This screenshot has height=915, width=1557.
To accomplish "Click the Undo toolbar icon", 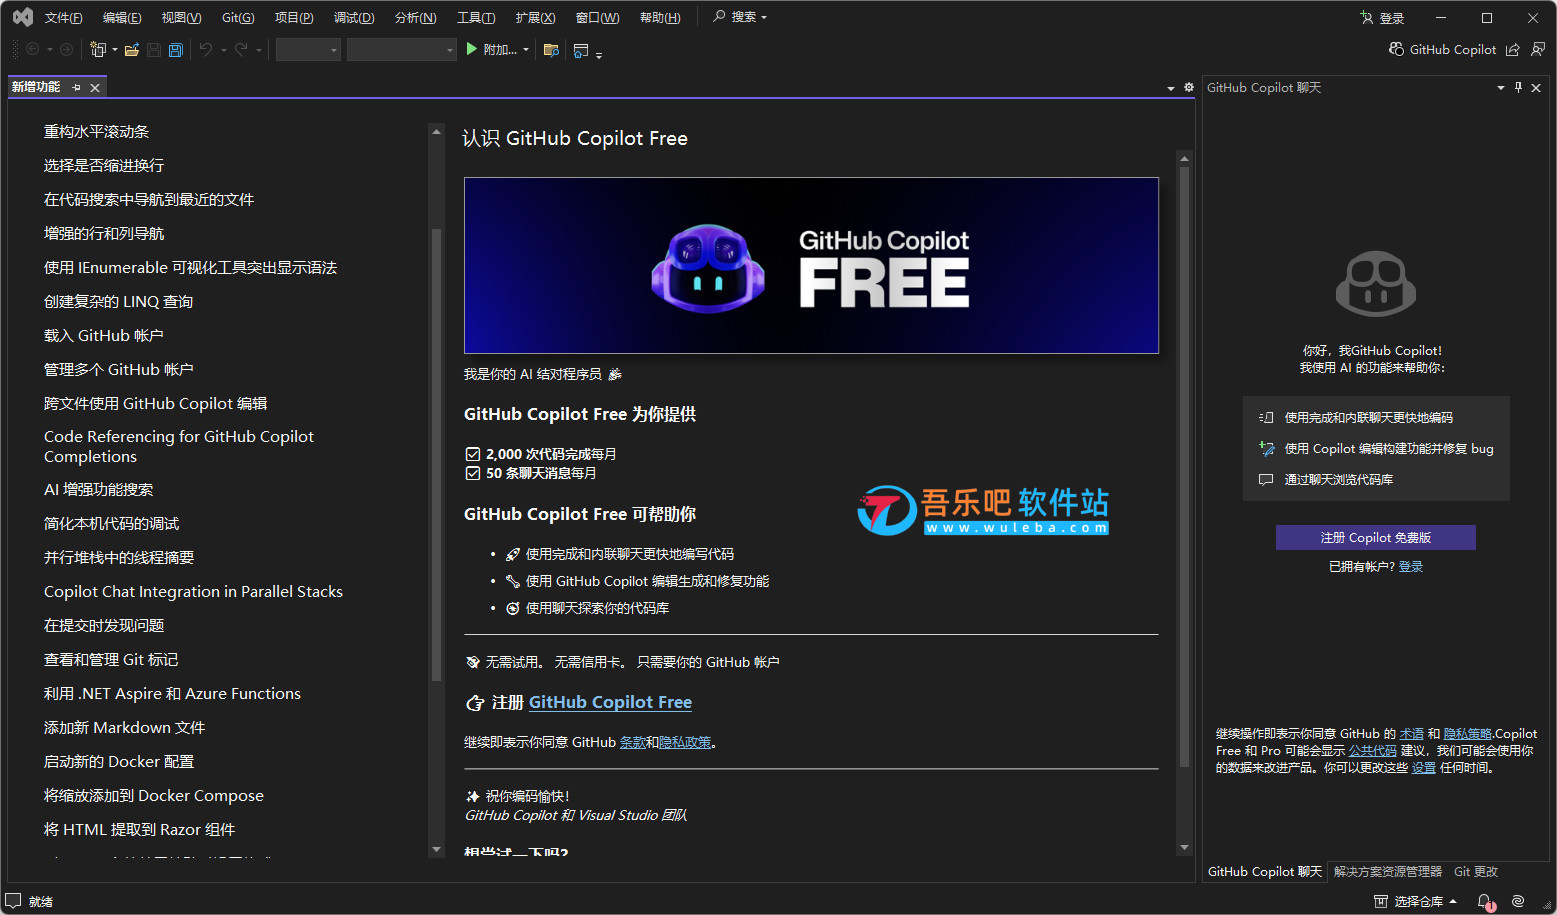I will pos(206,49).
